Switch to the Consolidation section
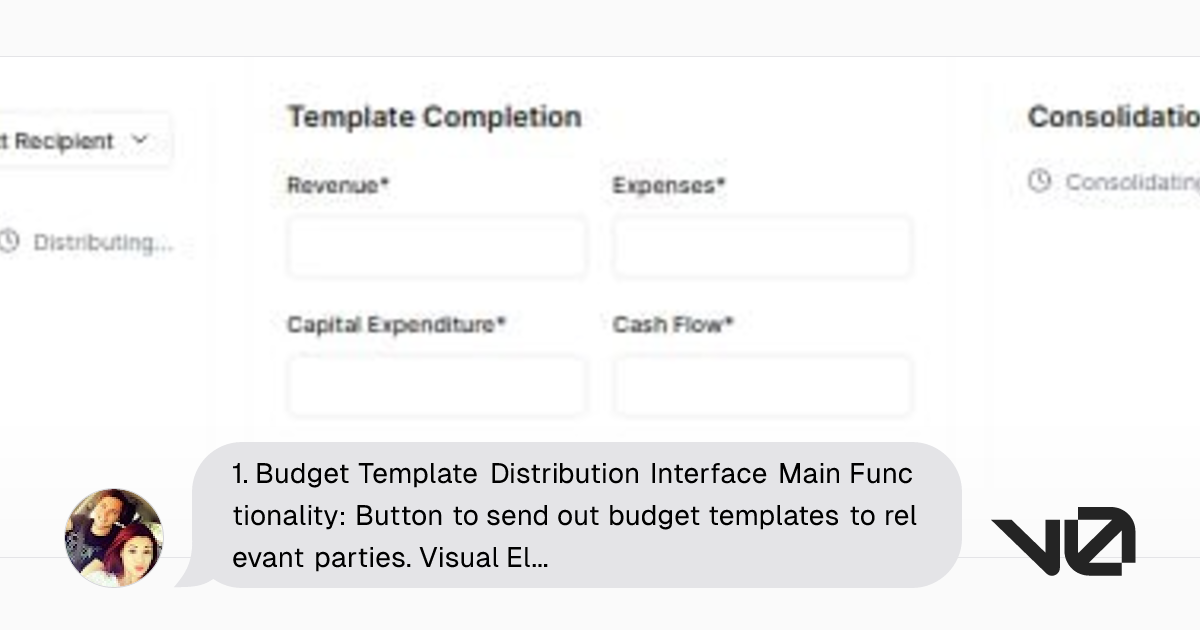 [1110, 116]
